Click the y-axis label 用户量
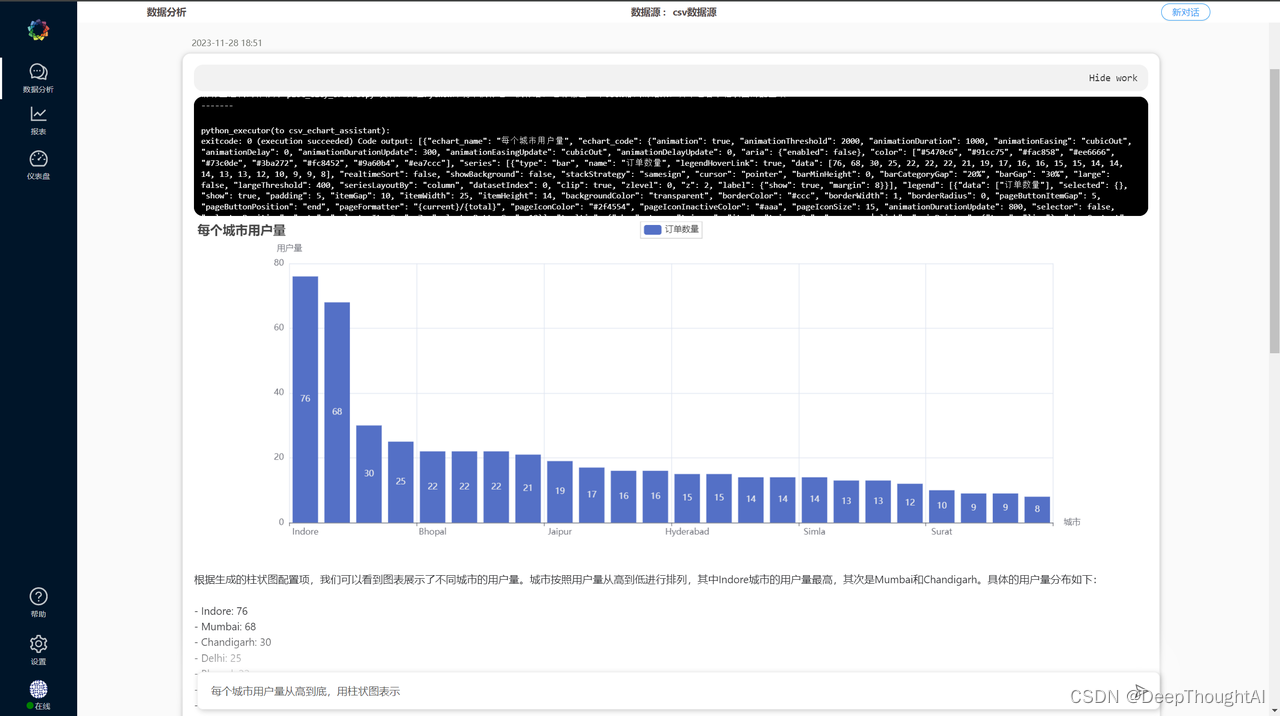This screenshot has width=1280, height=716. coord(289,248)
